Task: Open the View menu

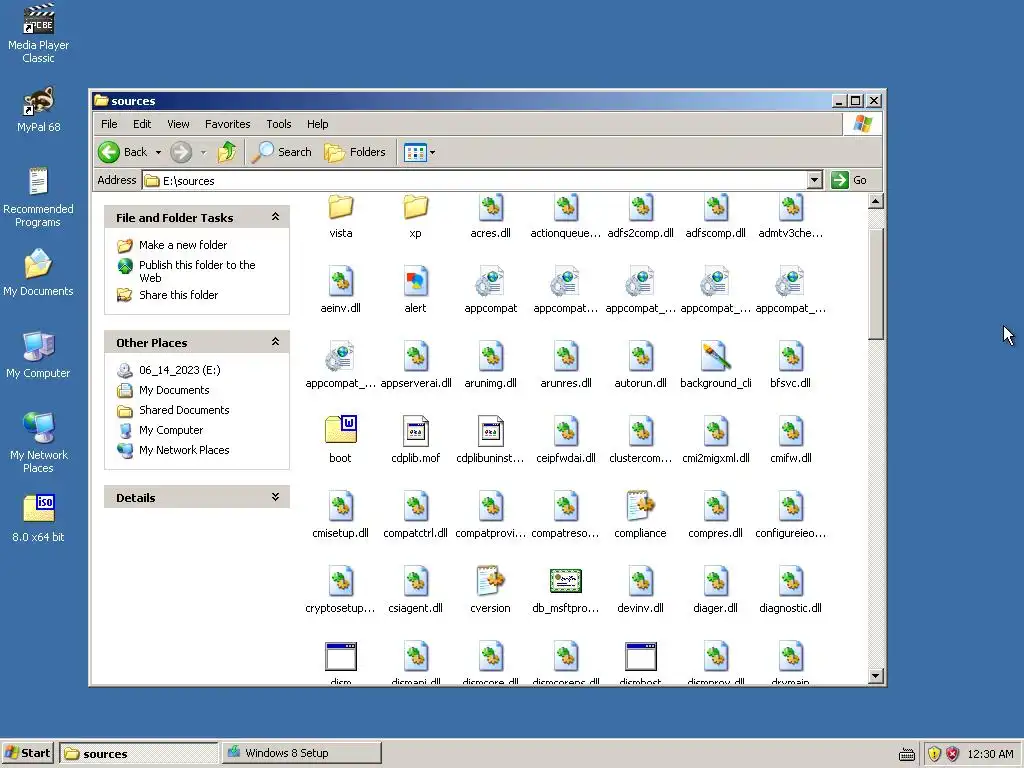Action: [x=178, y=124]
